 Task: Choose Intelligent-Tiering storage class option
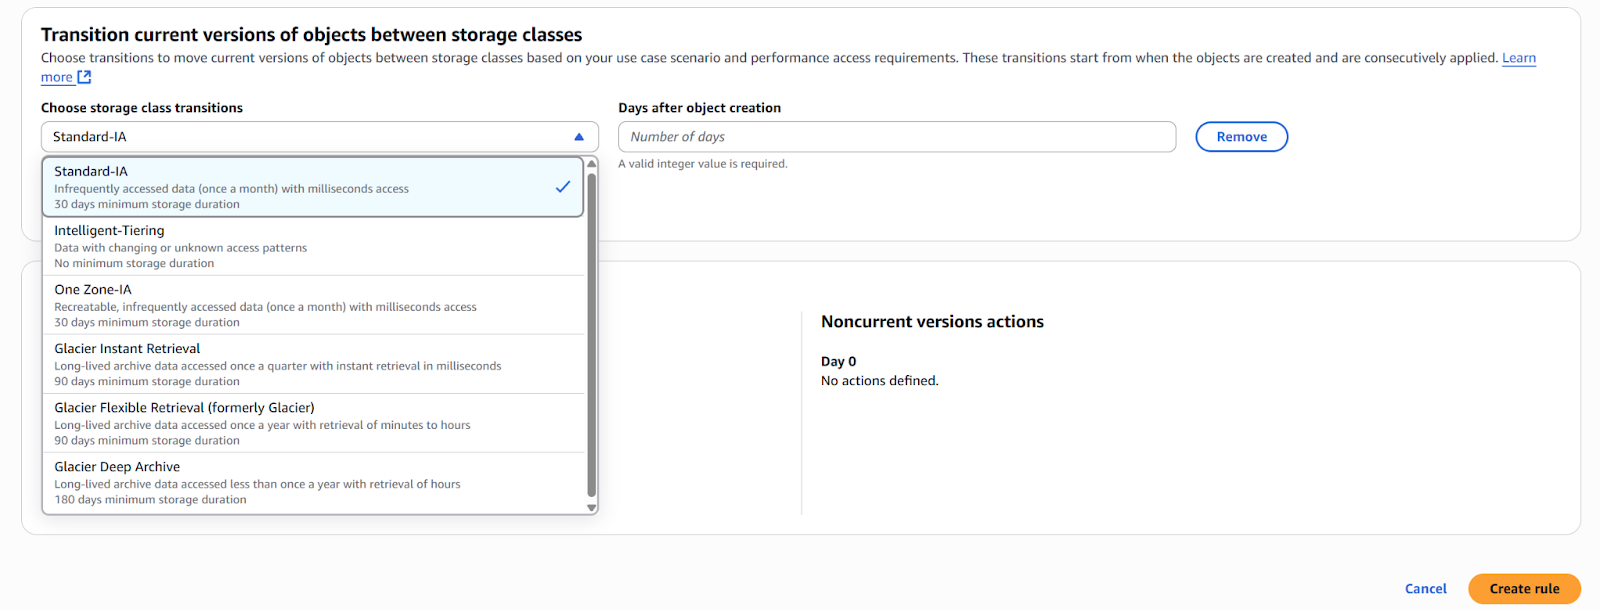click(313, 246)
